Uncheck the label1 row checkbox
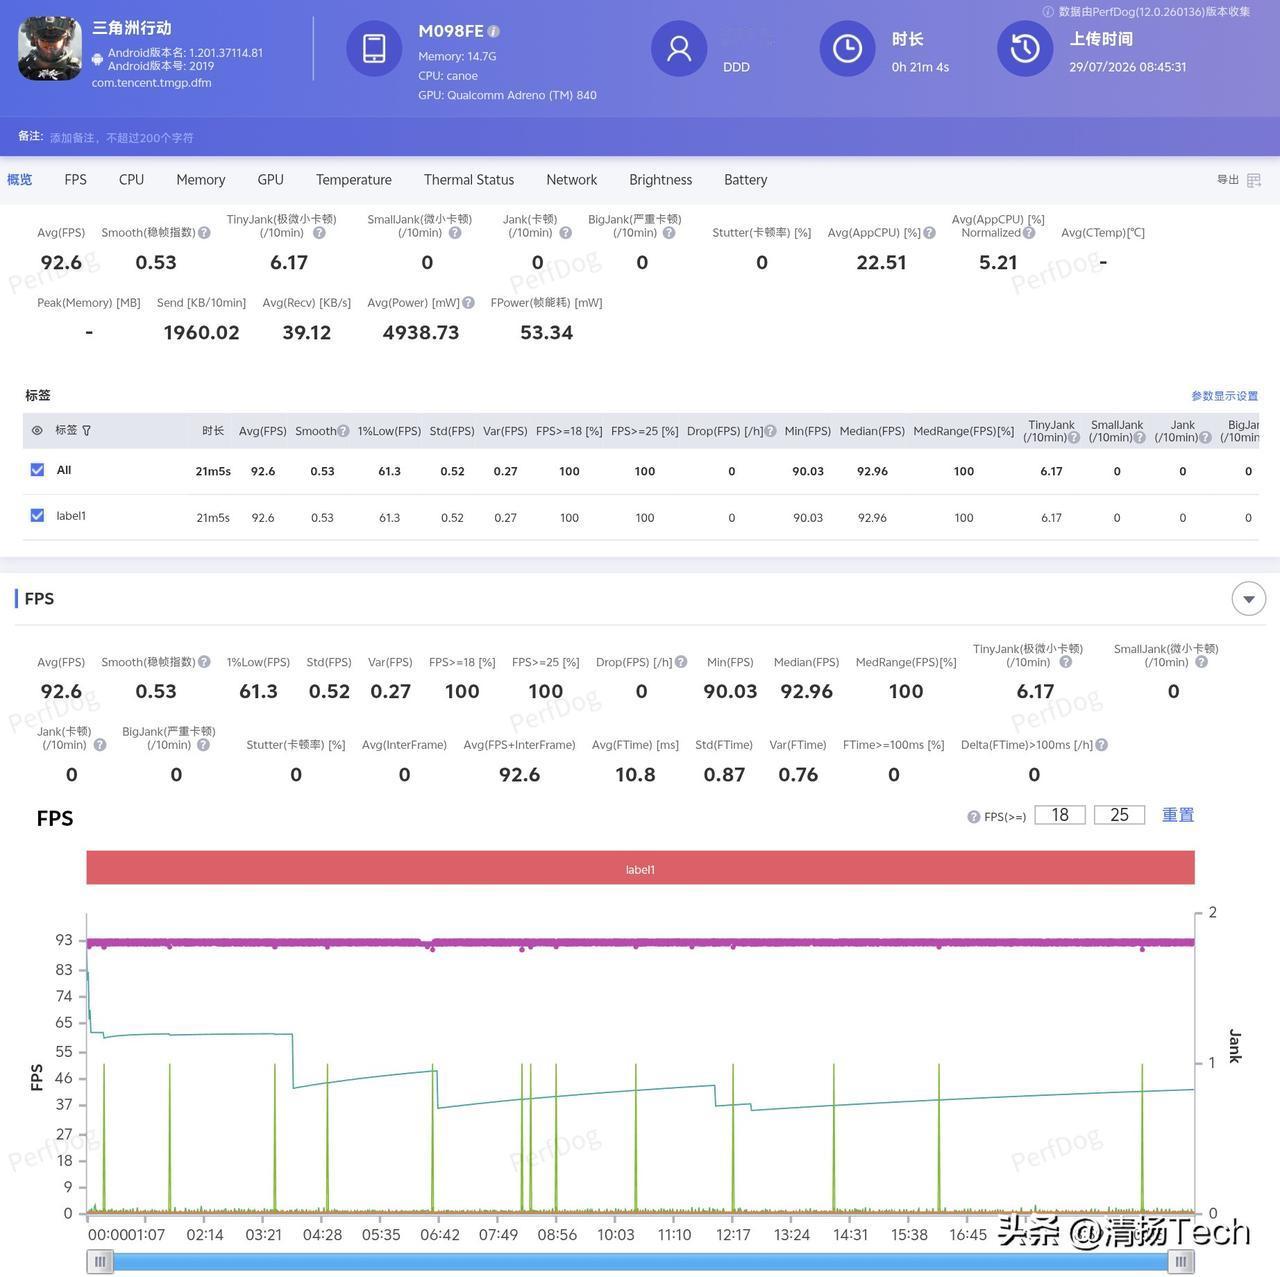 click(x=37, y=516)
